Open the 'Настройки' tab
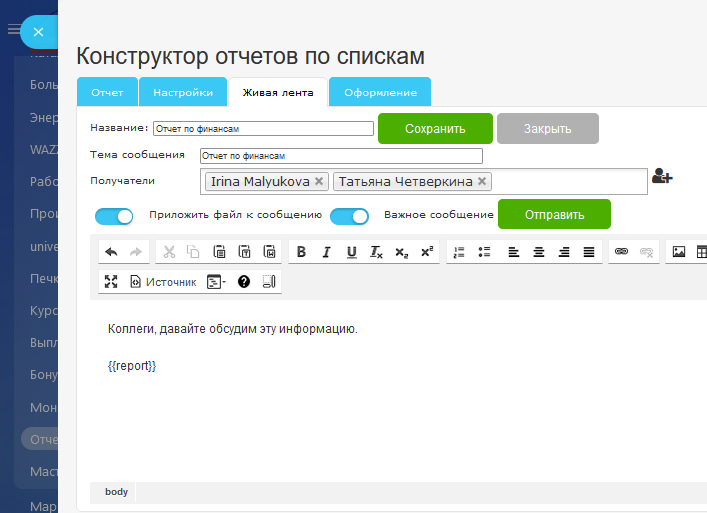This screenshot has width=707, height=513. point(183,92)
